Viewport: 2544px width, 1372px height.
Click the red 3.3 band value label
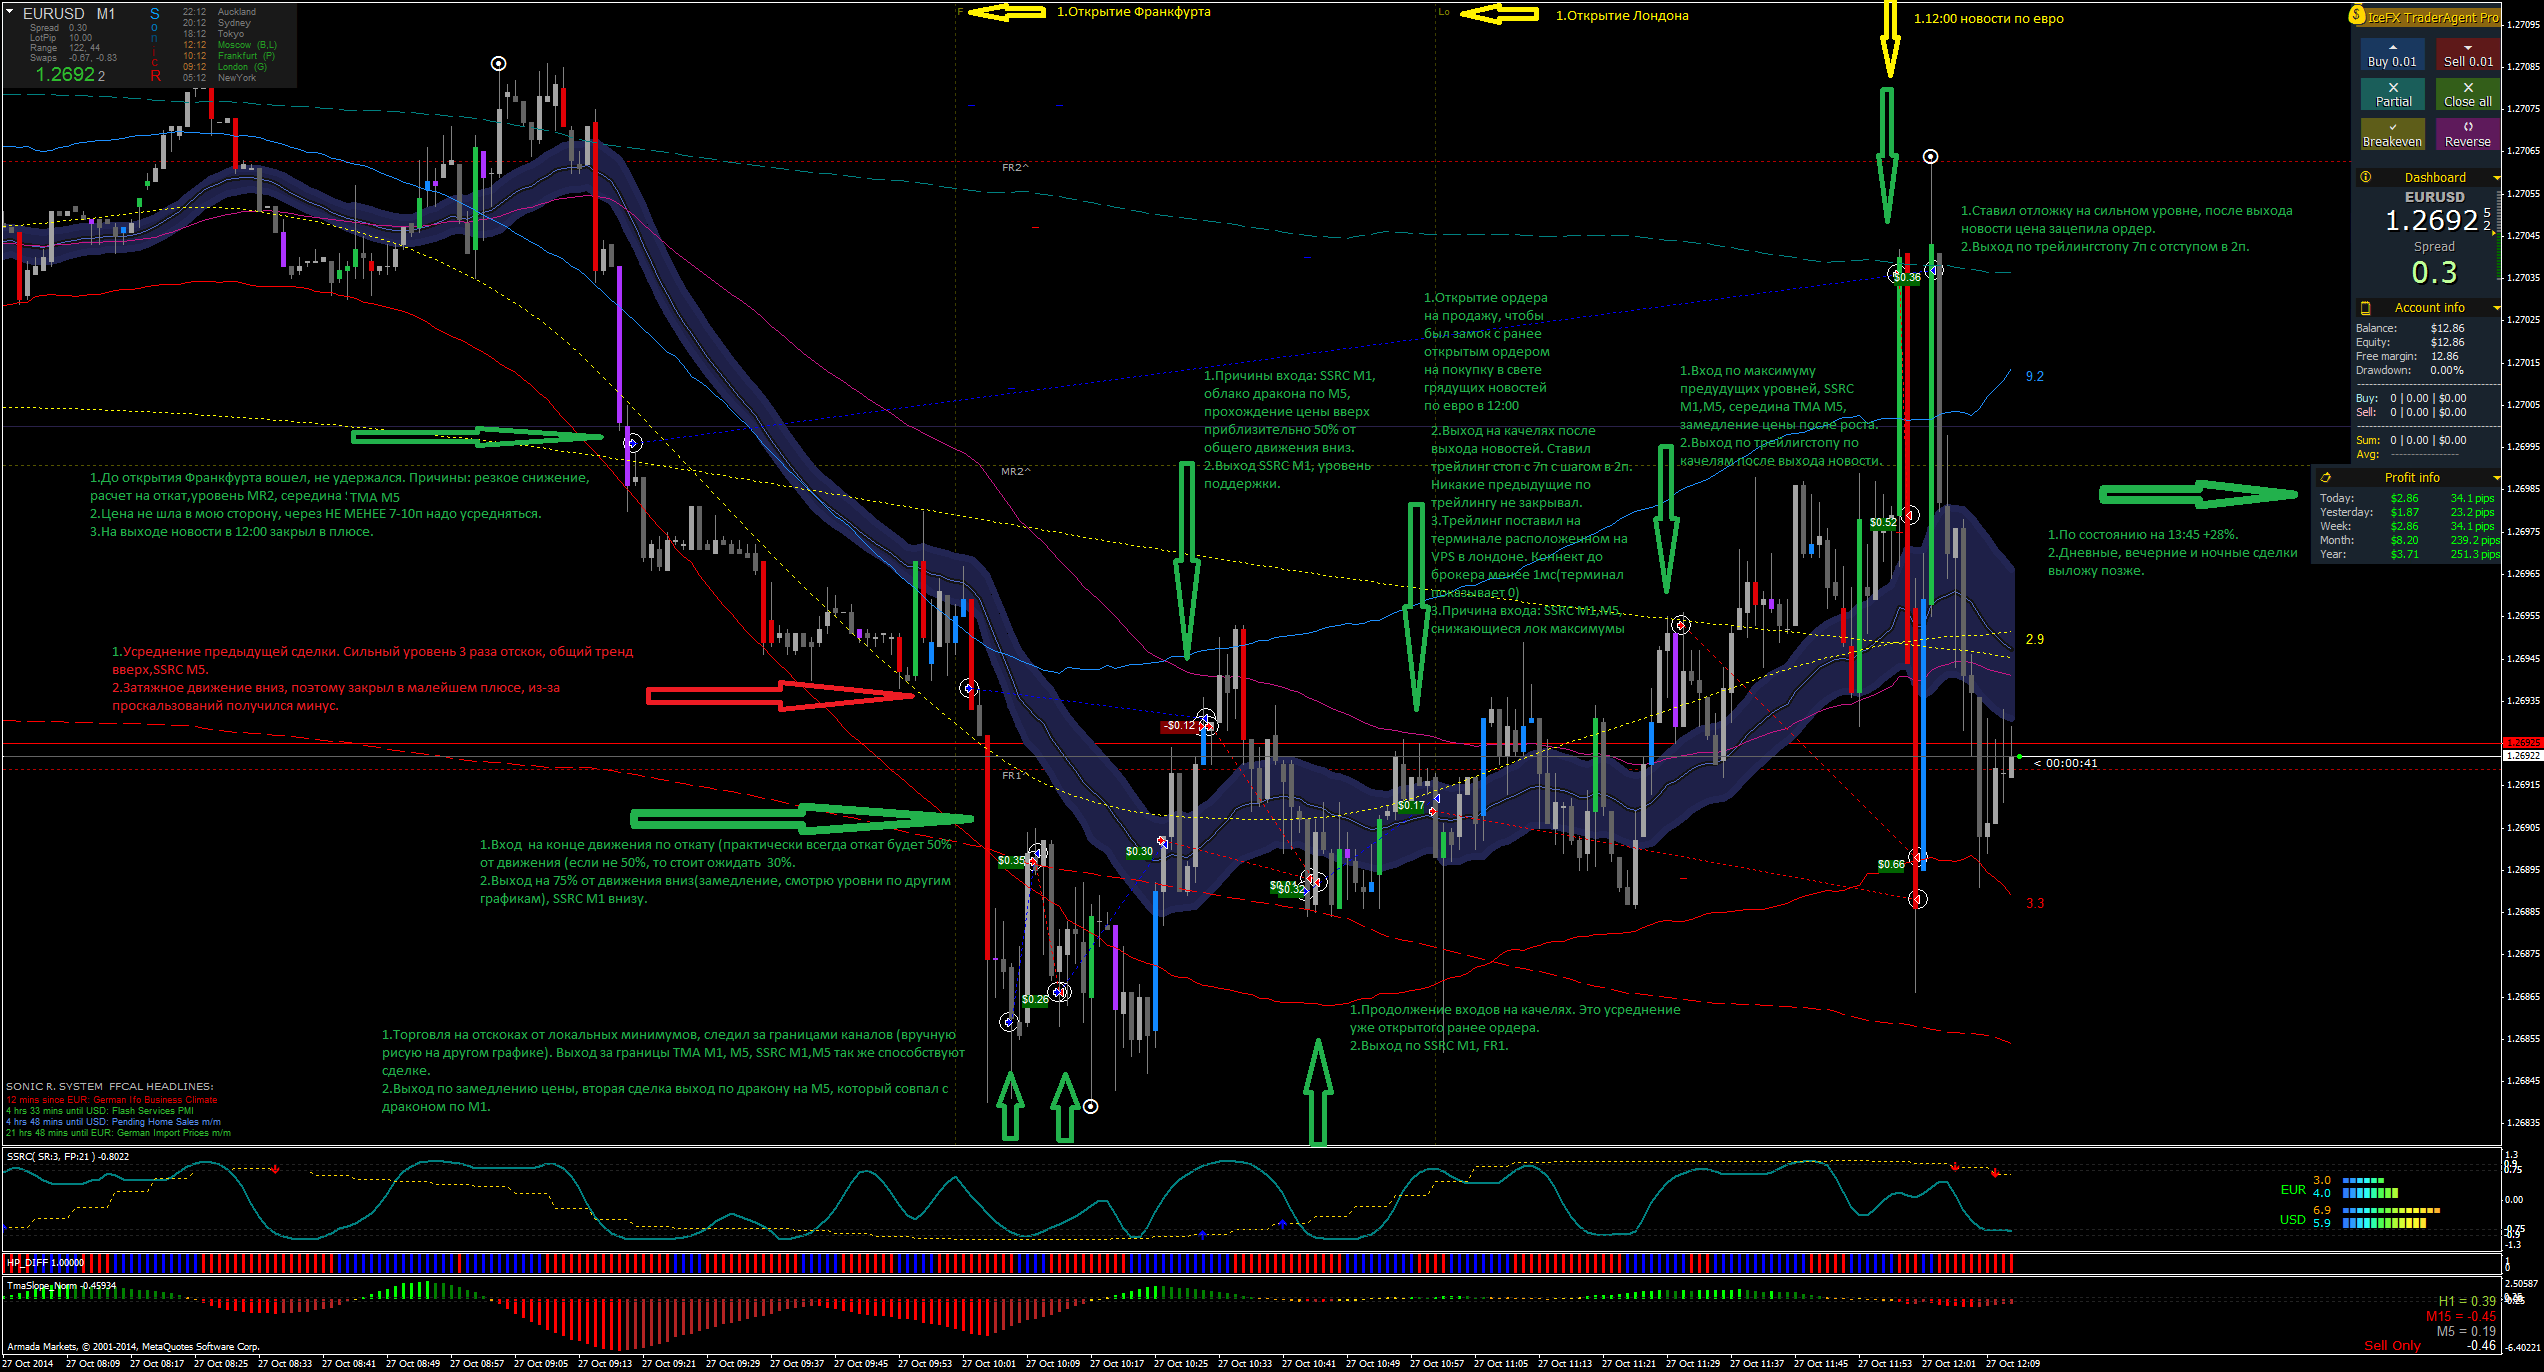[x=2034, y=903]
